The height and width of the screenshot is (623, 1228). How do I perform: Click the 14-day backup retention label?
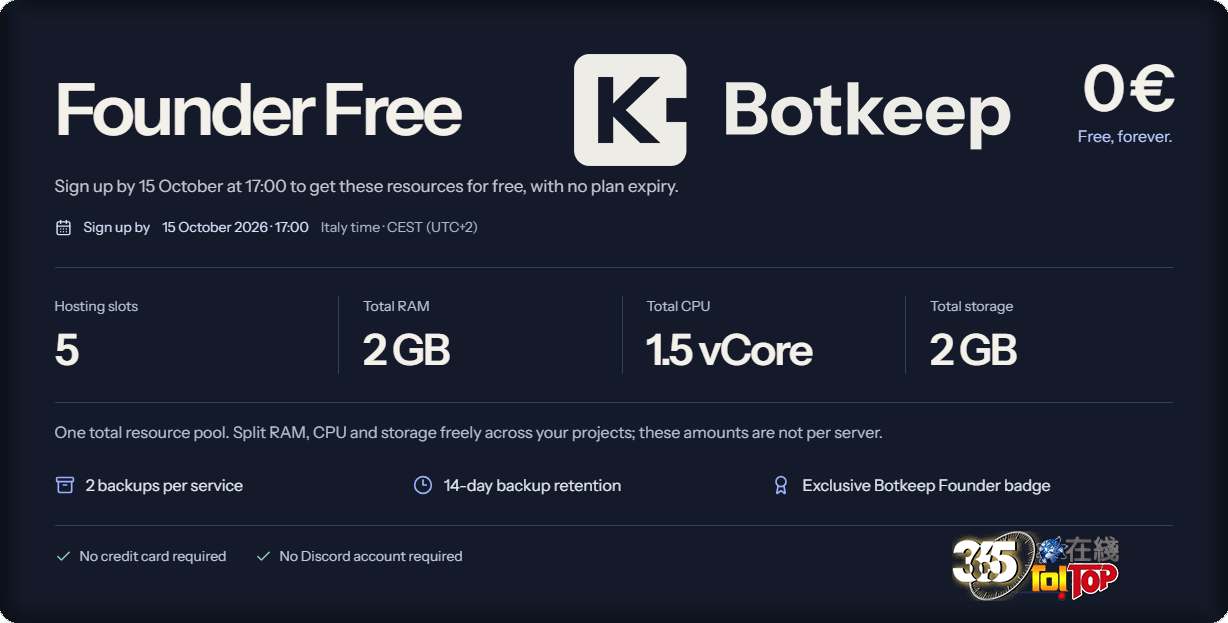[x=532, y=486]
